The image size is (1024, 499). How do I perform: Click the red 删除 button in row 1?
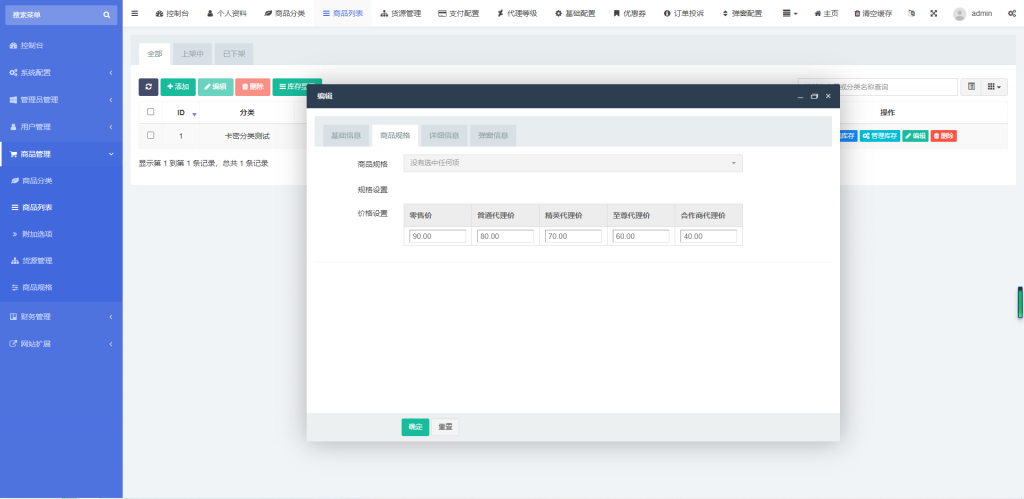944,136
